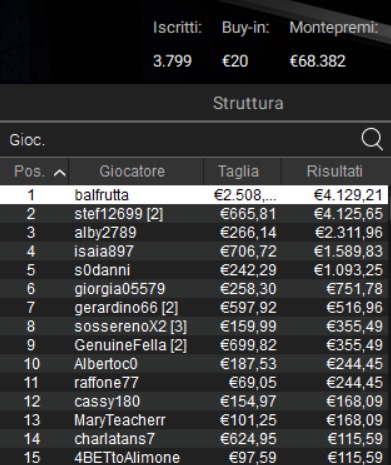Sort by the Pos. column arrow
This screenshot has width=391, height=465.
click(60, 173)
